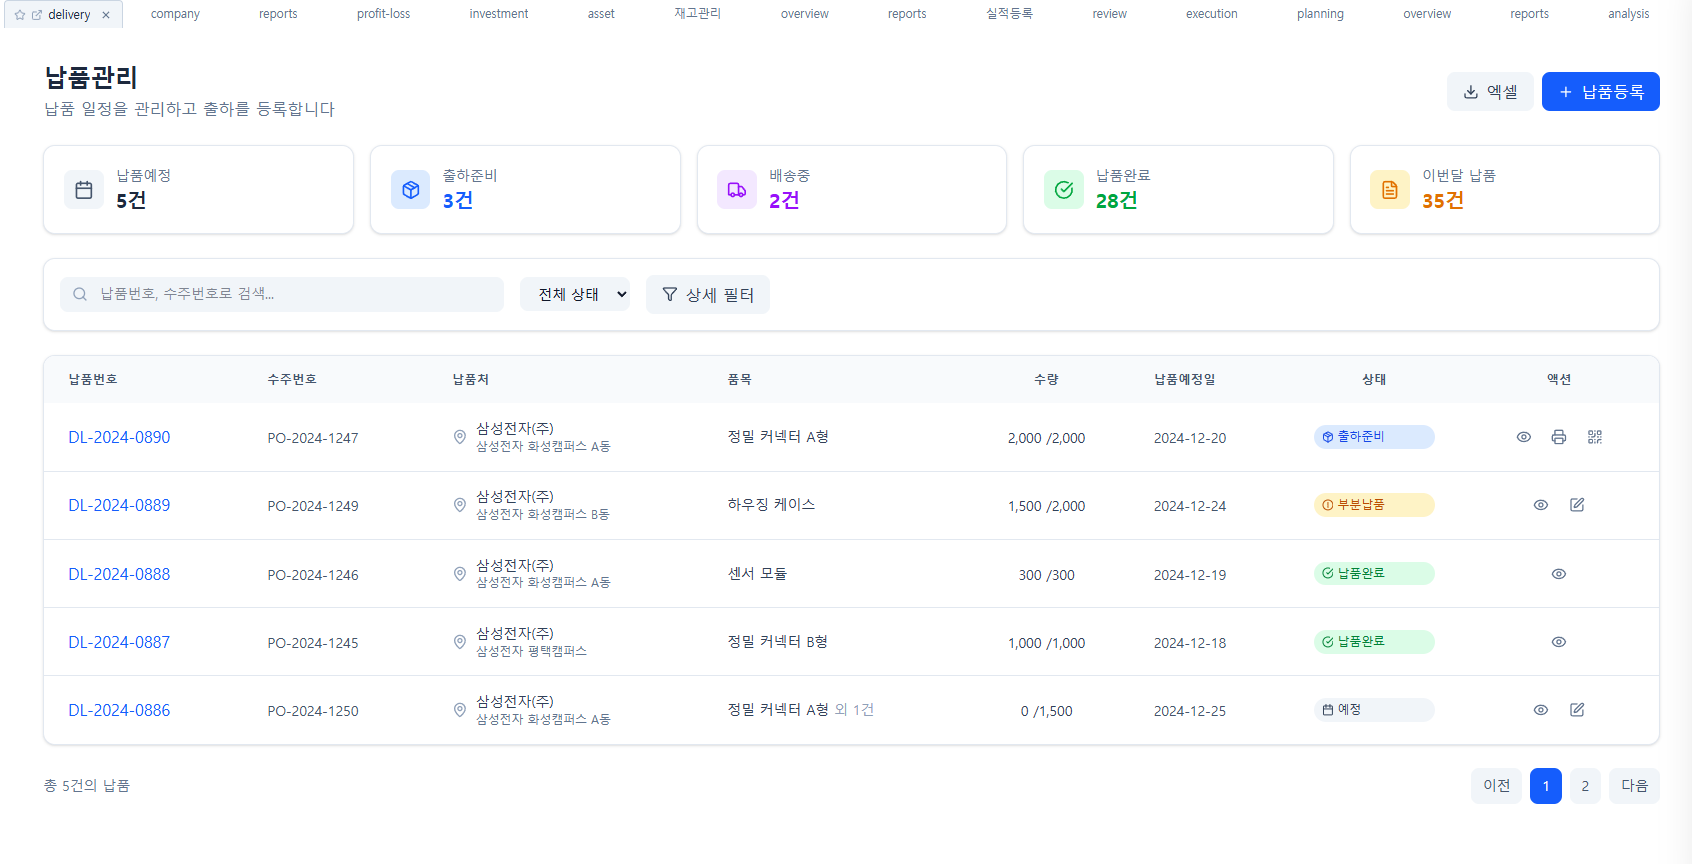Click the print icon for DL-2024-0890

pyautogui.click(x=1558, y=437)
